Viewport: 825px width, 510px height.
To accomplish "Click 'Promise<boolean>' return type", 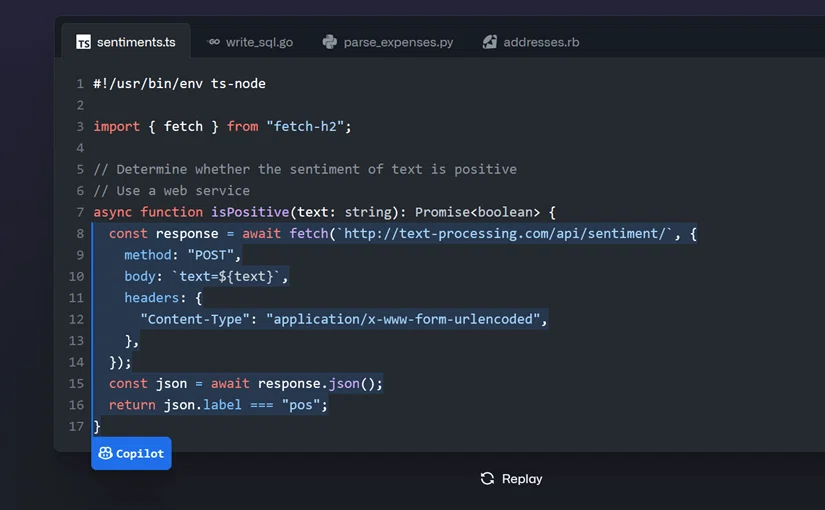I will (477, 212).
